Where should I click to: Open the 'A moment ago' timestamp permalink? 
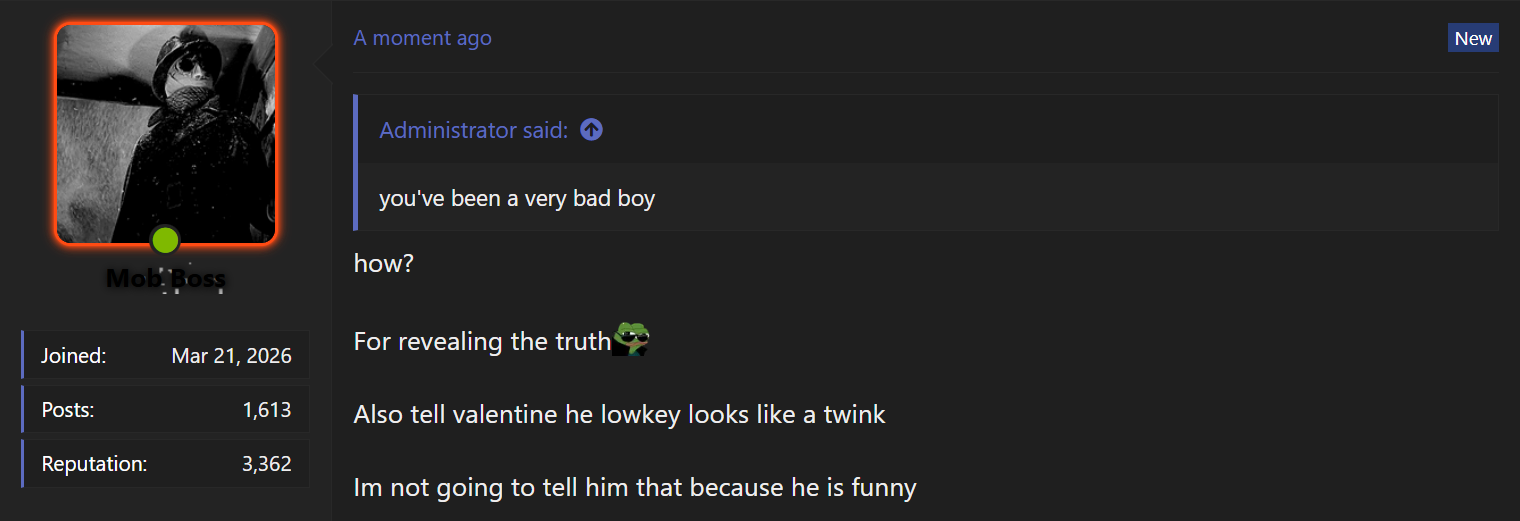(x=422, y=38)
